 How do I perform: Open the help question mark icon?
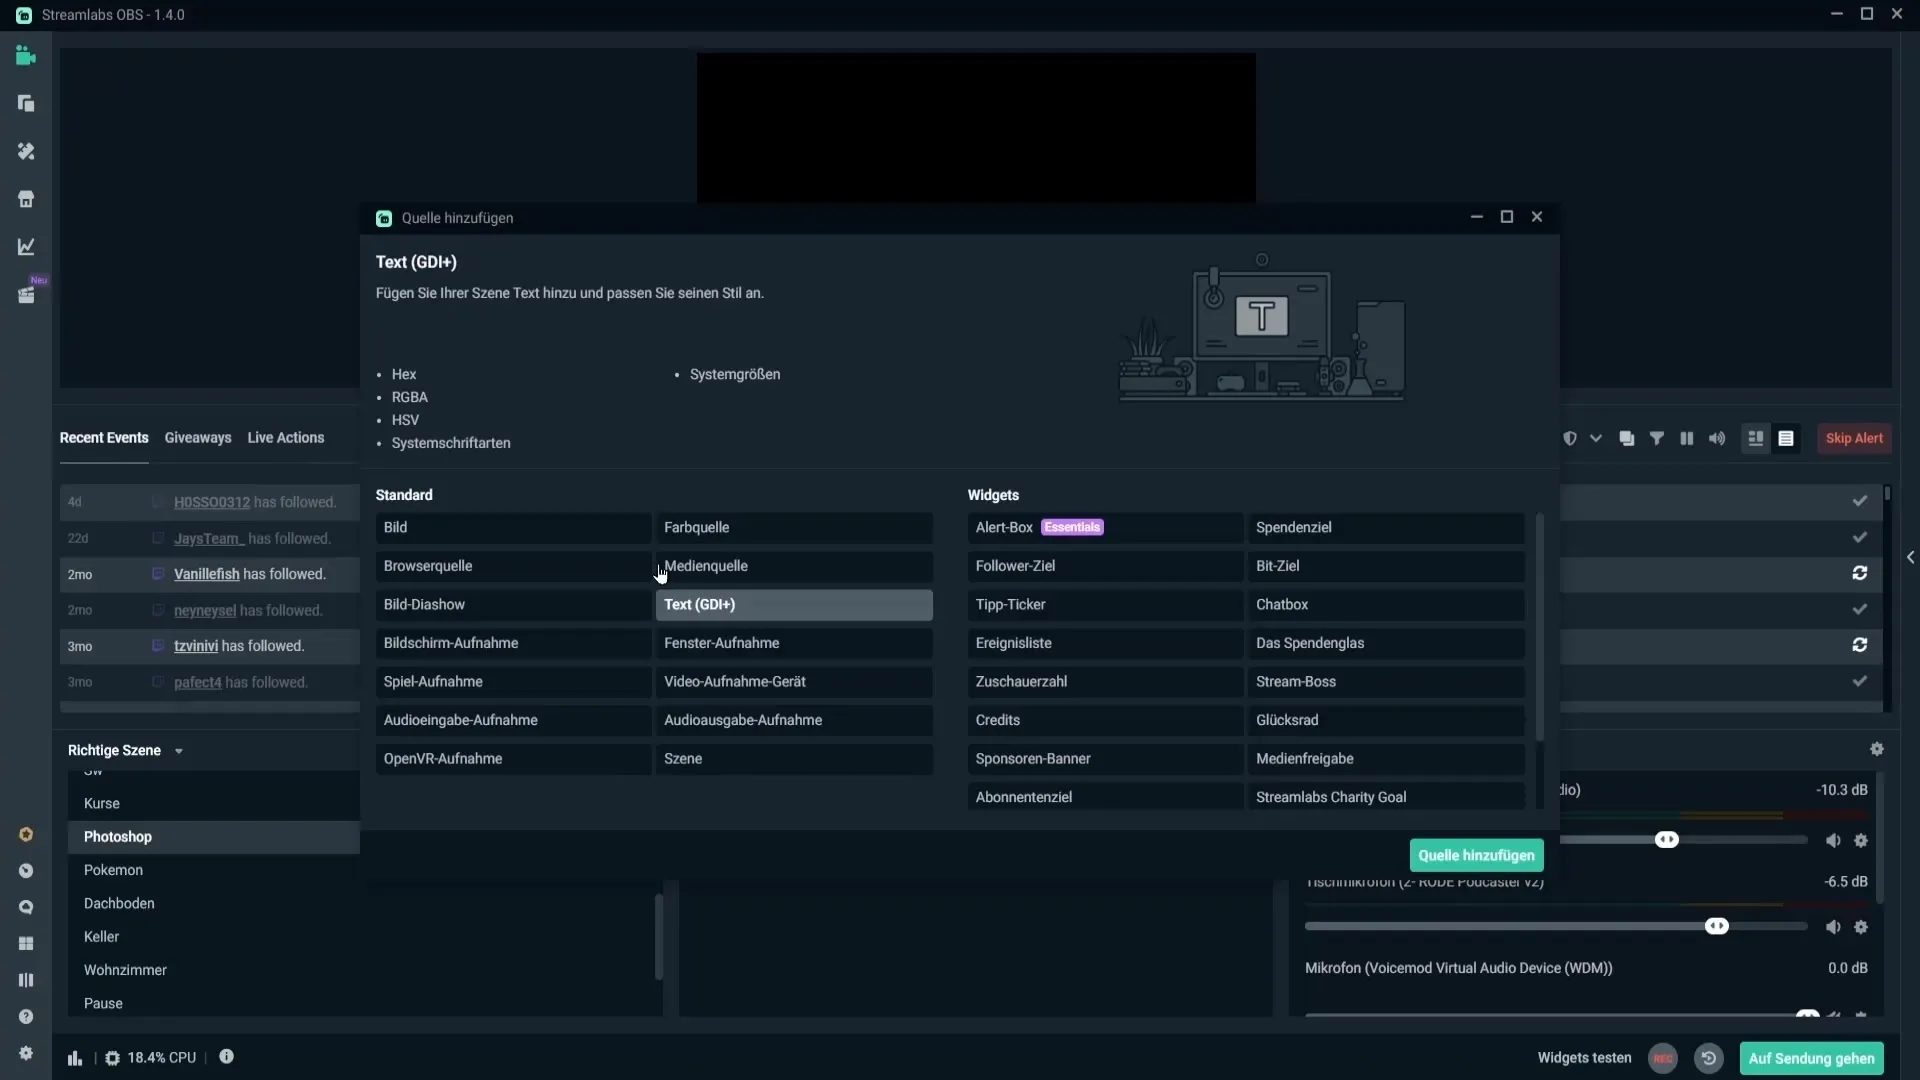(26, 1017)
